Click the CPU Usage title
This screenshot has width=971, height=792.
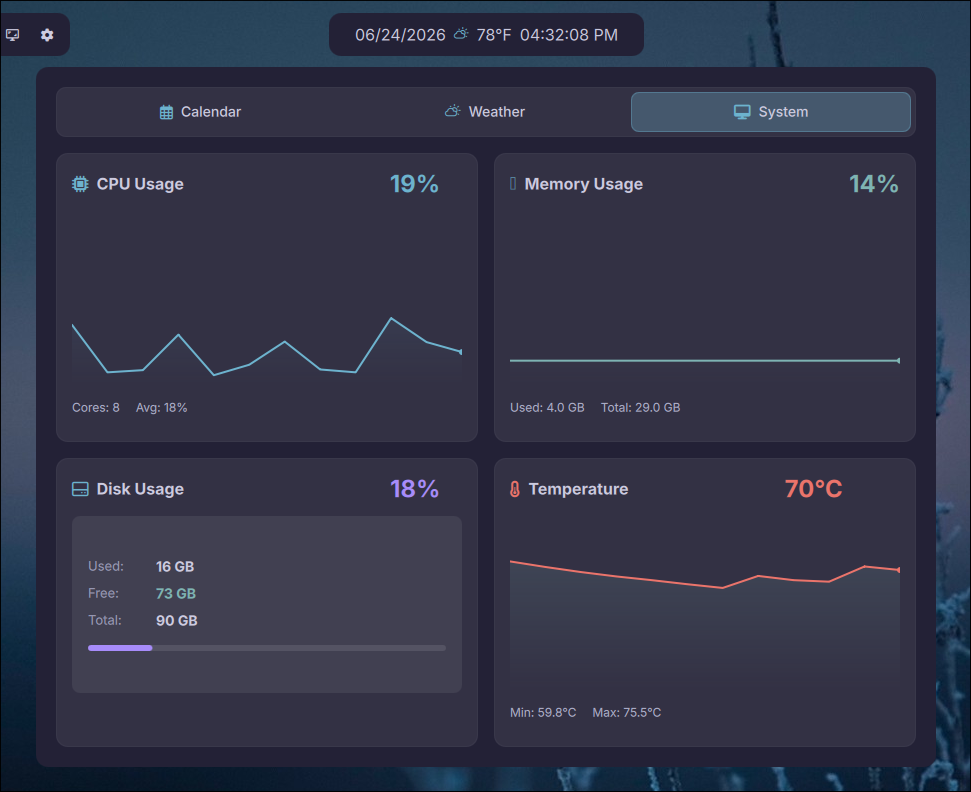pos(140,184)
